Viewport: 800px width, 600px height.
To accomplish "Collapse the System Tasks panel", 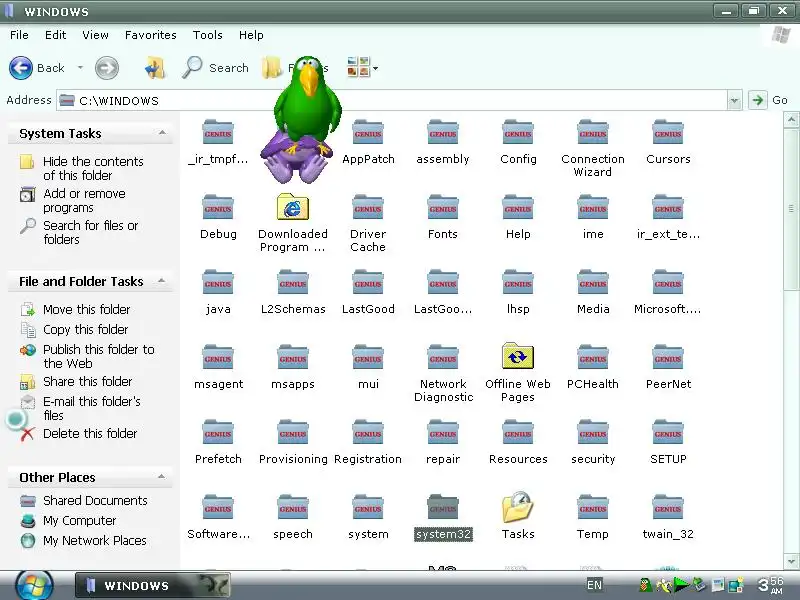I will pyautogui.click(x=162, y=133).
